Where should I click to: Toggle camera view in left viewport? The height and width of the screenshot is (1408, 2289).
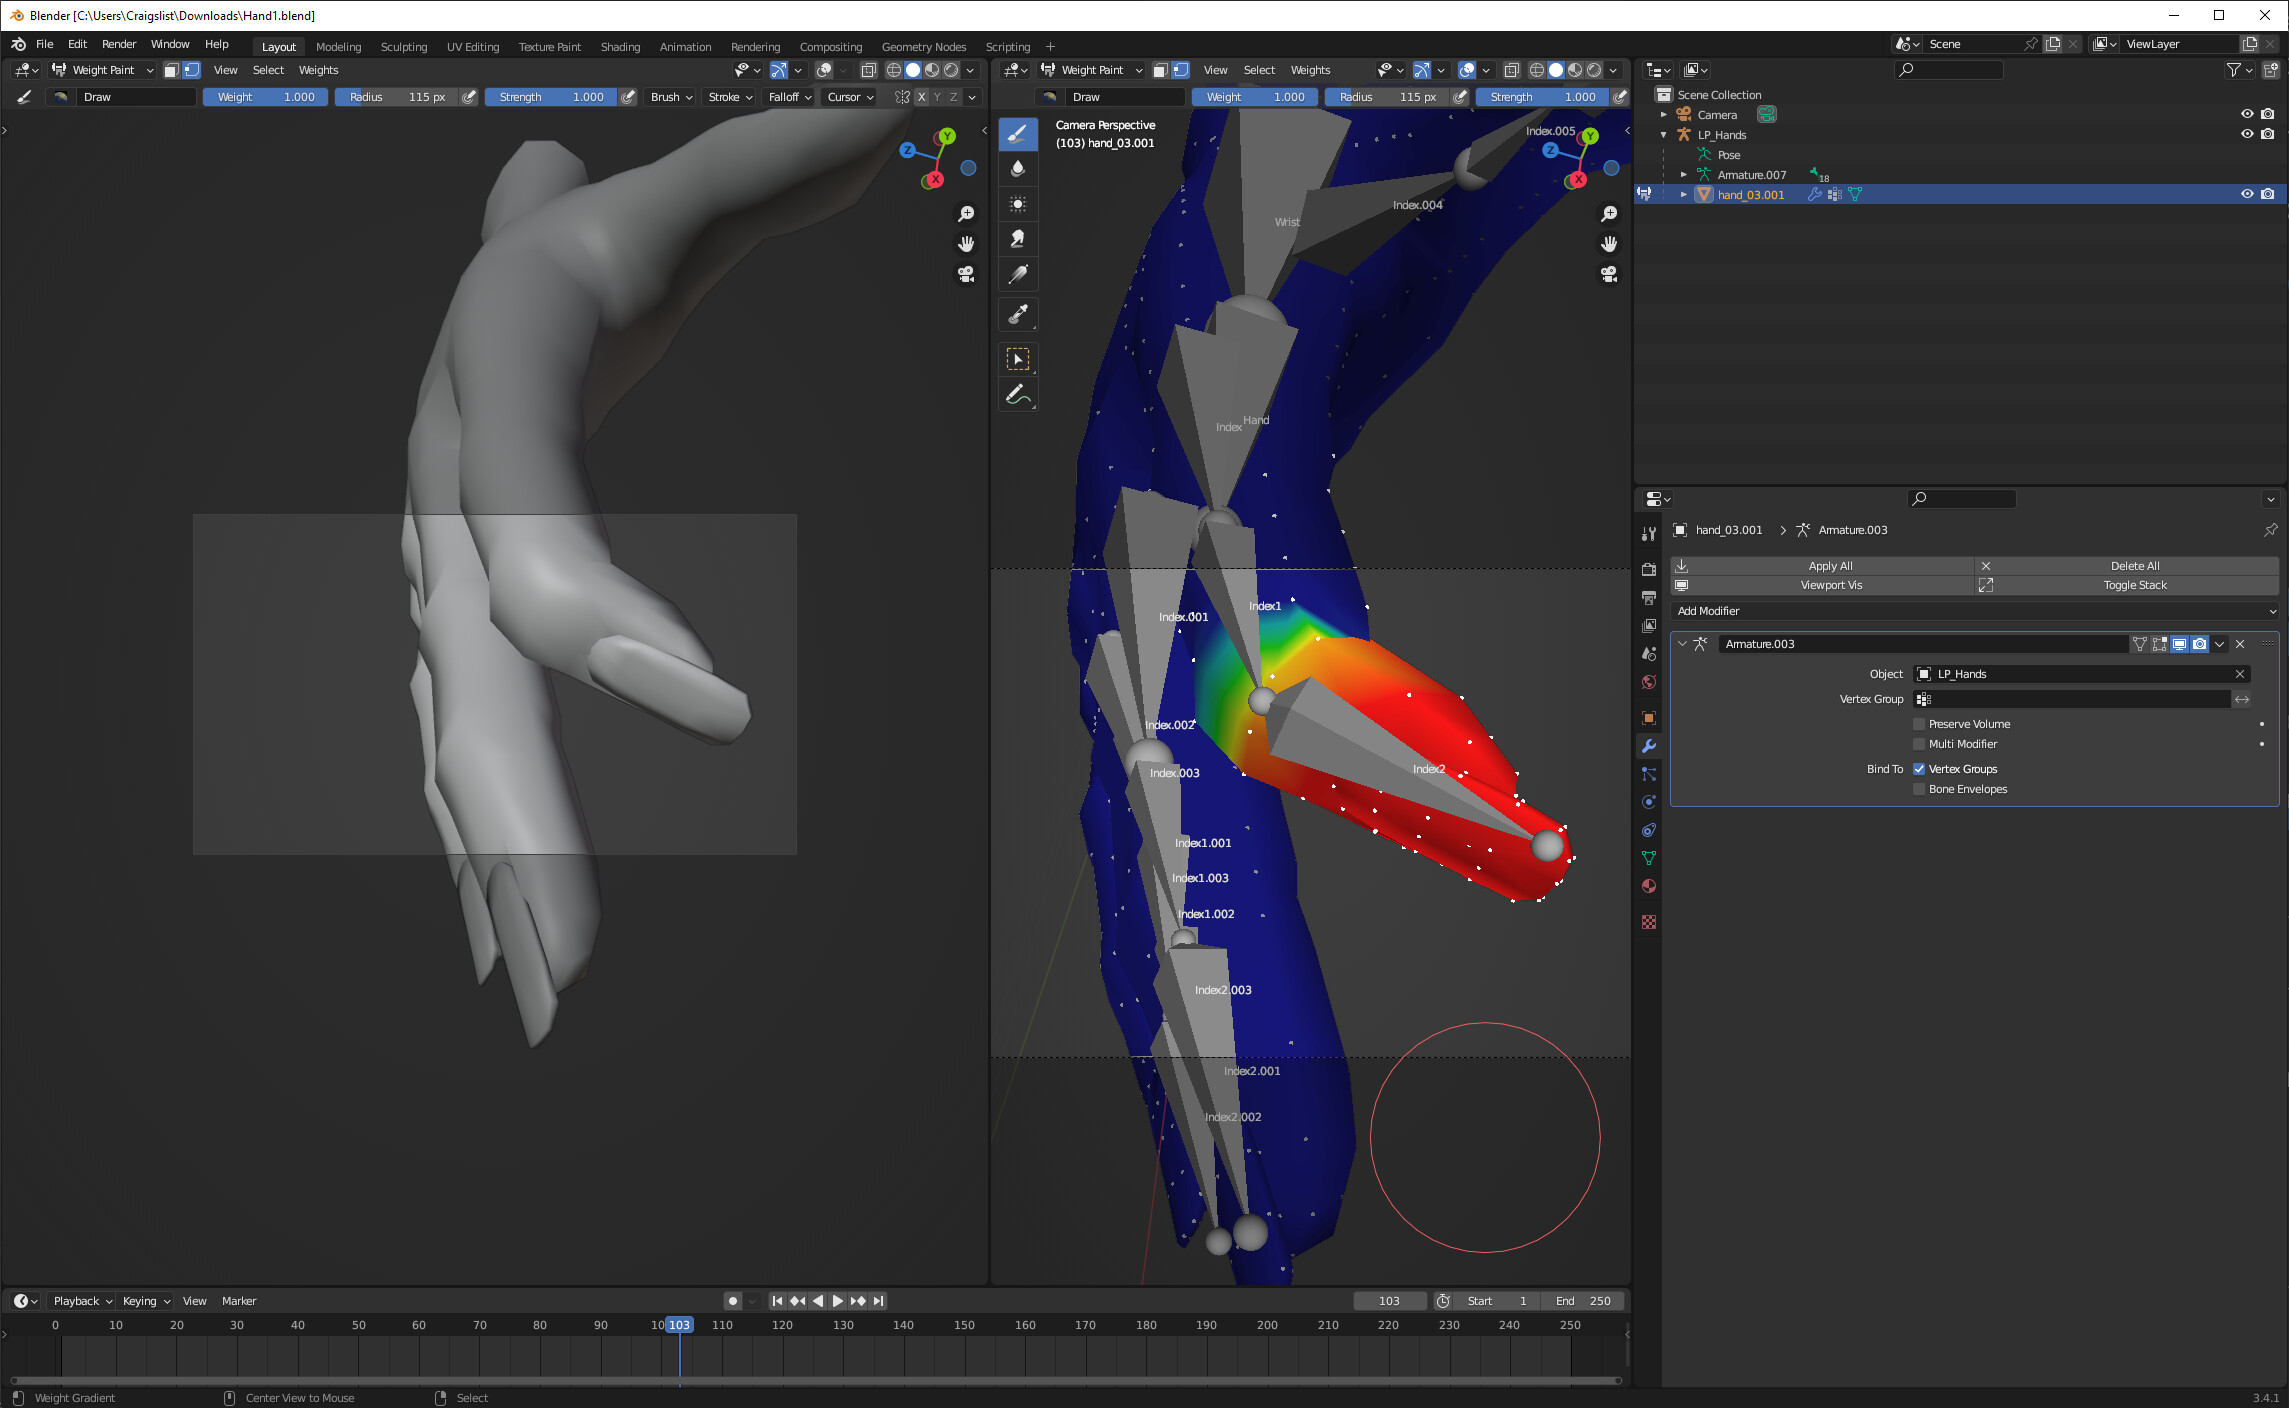pyautogui.click(x=966, y=274)
